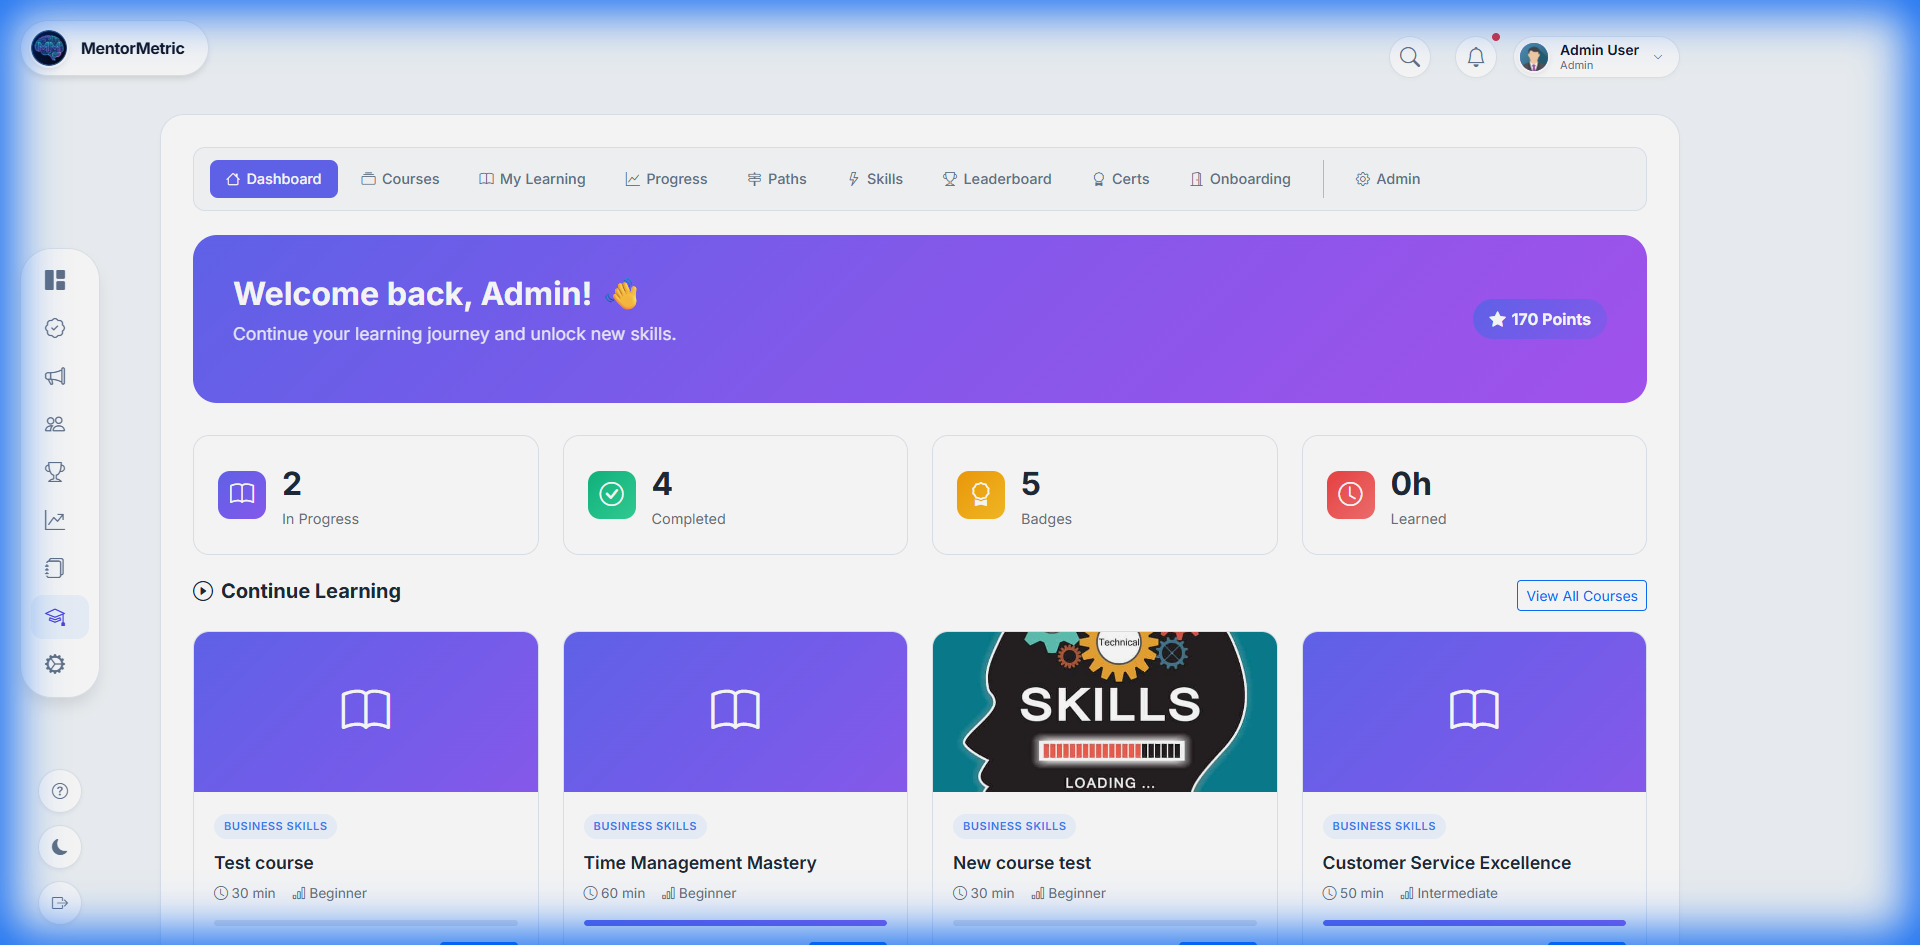This screenshot has height=945, width=1920.
Task: Switch to the Courses tab
Action: [x=400, y=178]
